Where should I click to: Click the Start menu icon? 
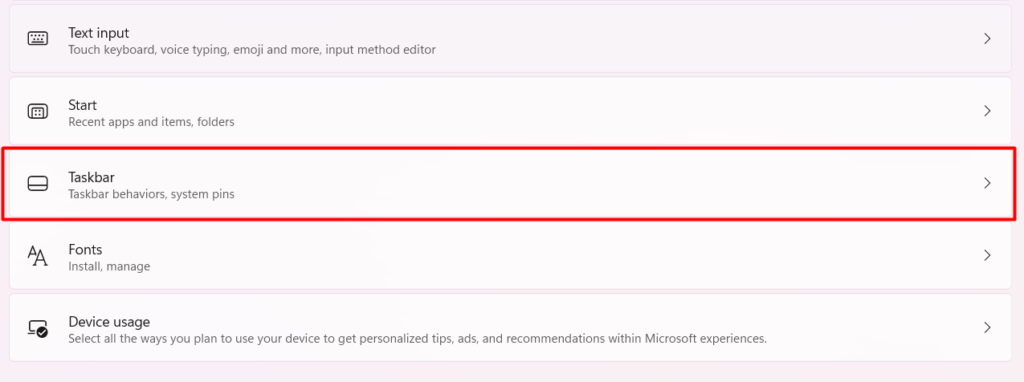[38, 112]
